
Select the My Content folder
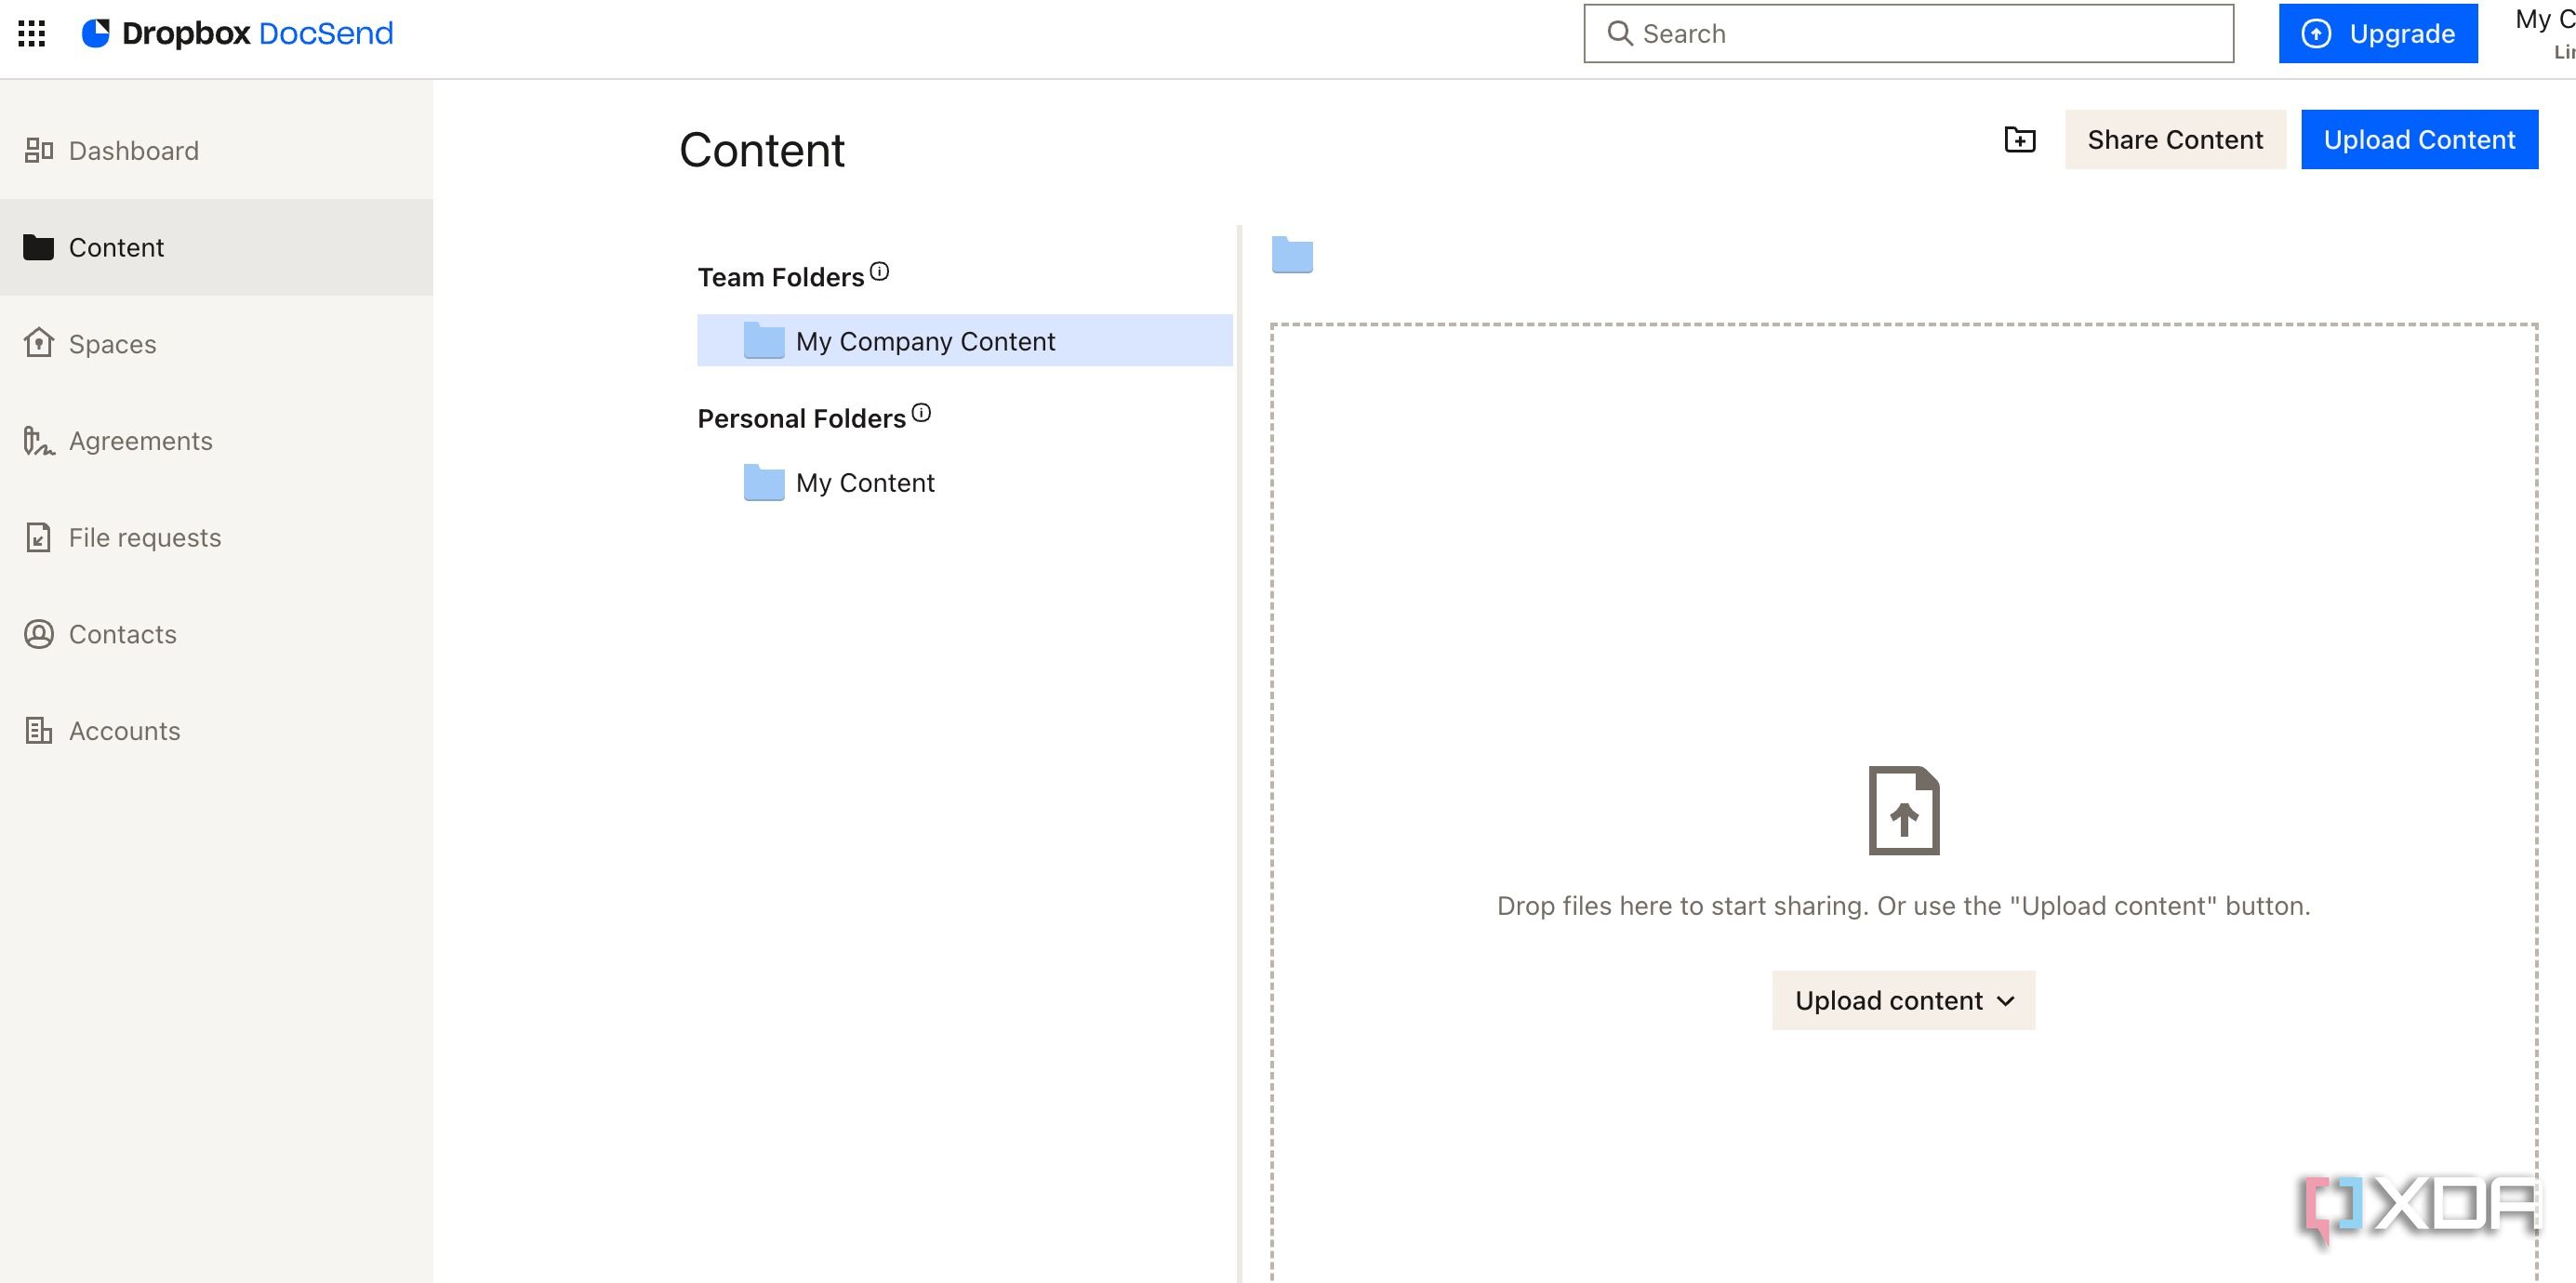point(964,483)
